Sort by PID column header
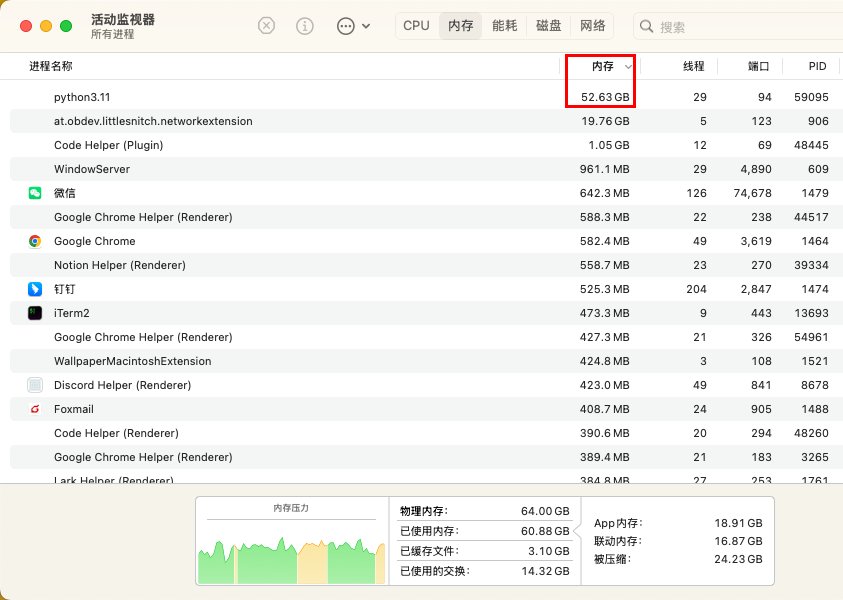843x600 pixels. coord(817,66)
